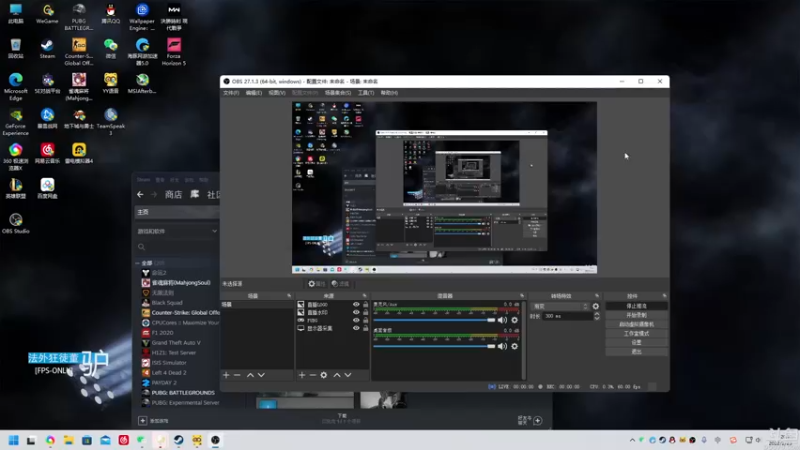Adjust the transition duration 300 ms stepper
The image size is (800, 450).
pyautogui.click(x=597, y=316)
